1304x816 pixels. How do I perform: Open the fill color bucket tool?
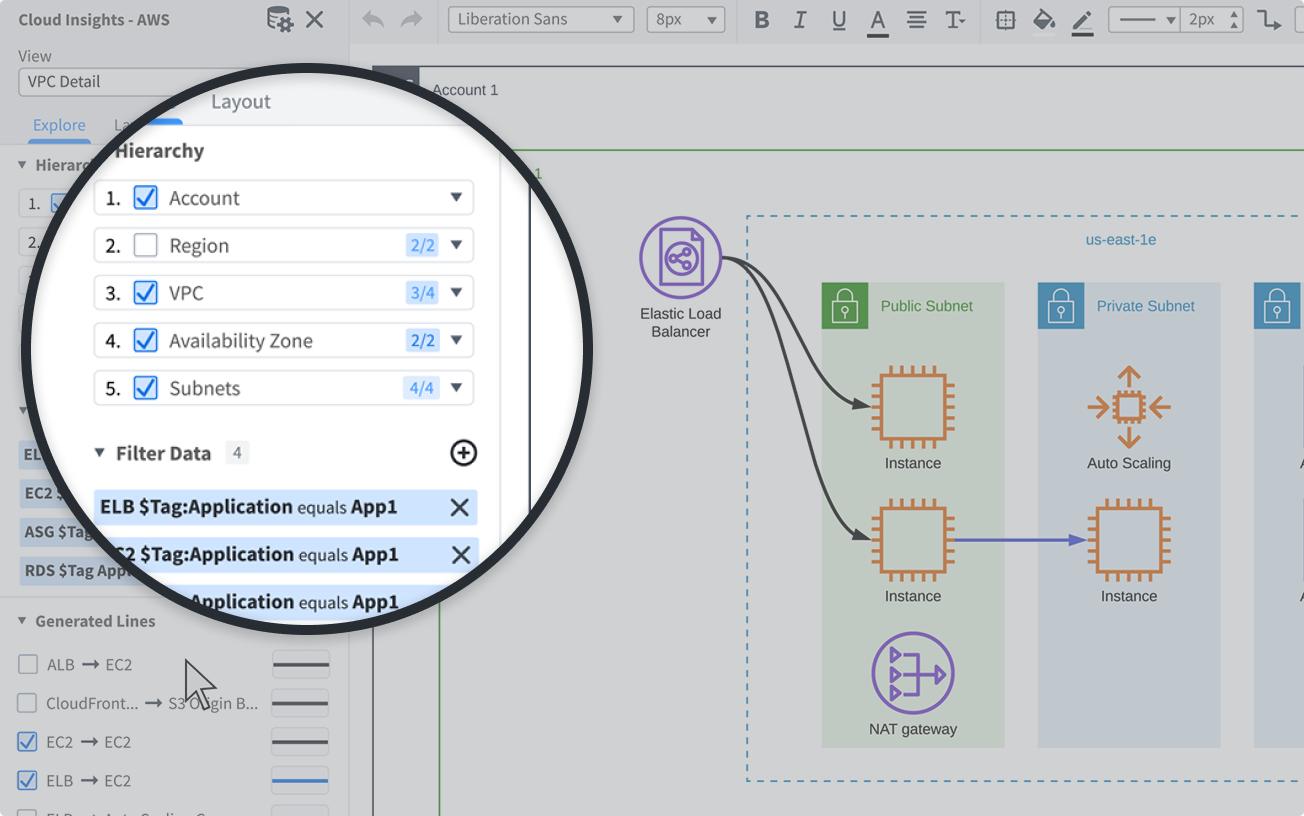pyautogui.click(x=1044, y=20)
